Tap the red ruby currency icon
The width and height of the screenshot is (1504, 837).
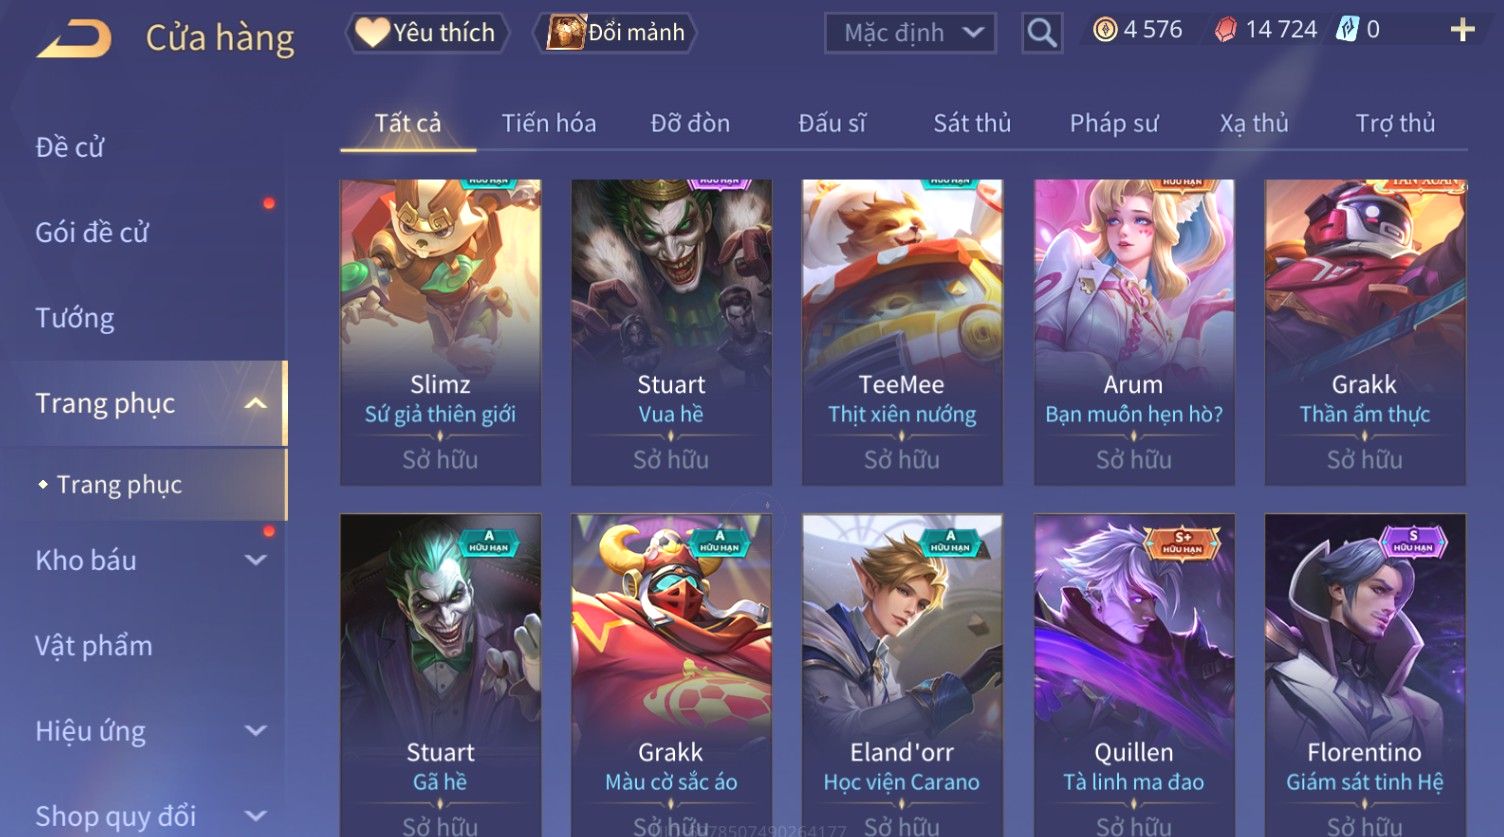pos(1225,30)
